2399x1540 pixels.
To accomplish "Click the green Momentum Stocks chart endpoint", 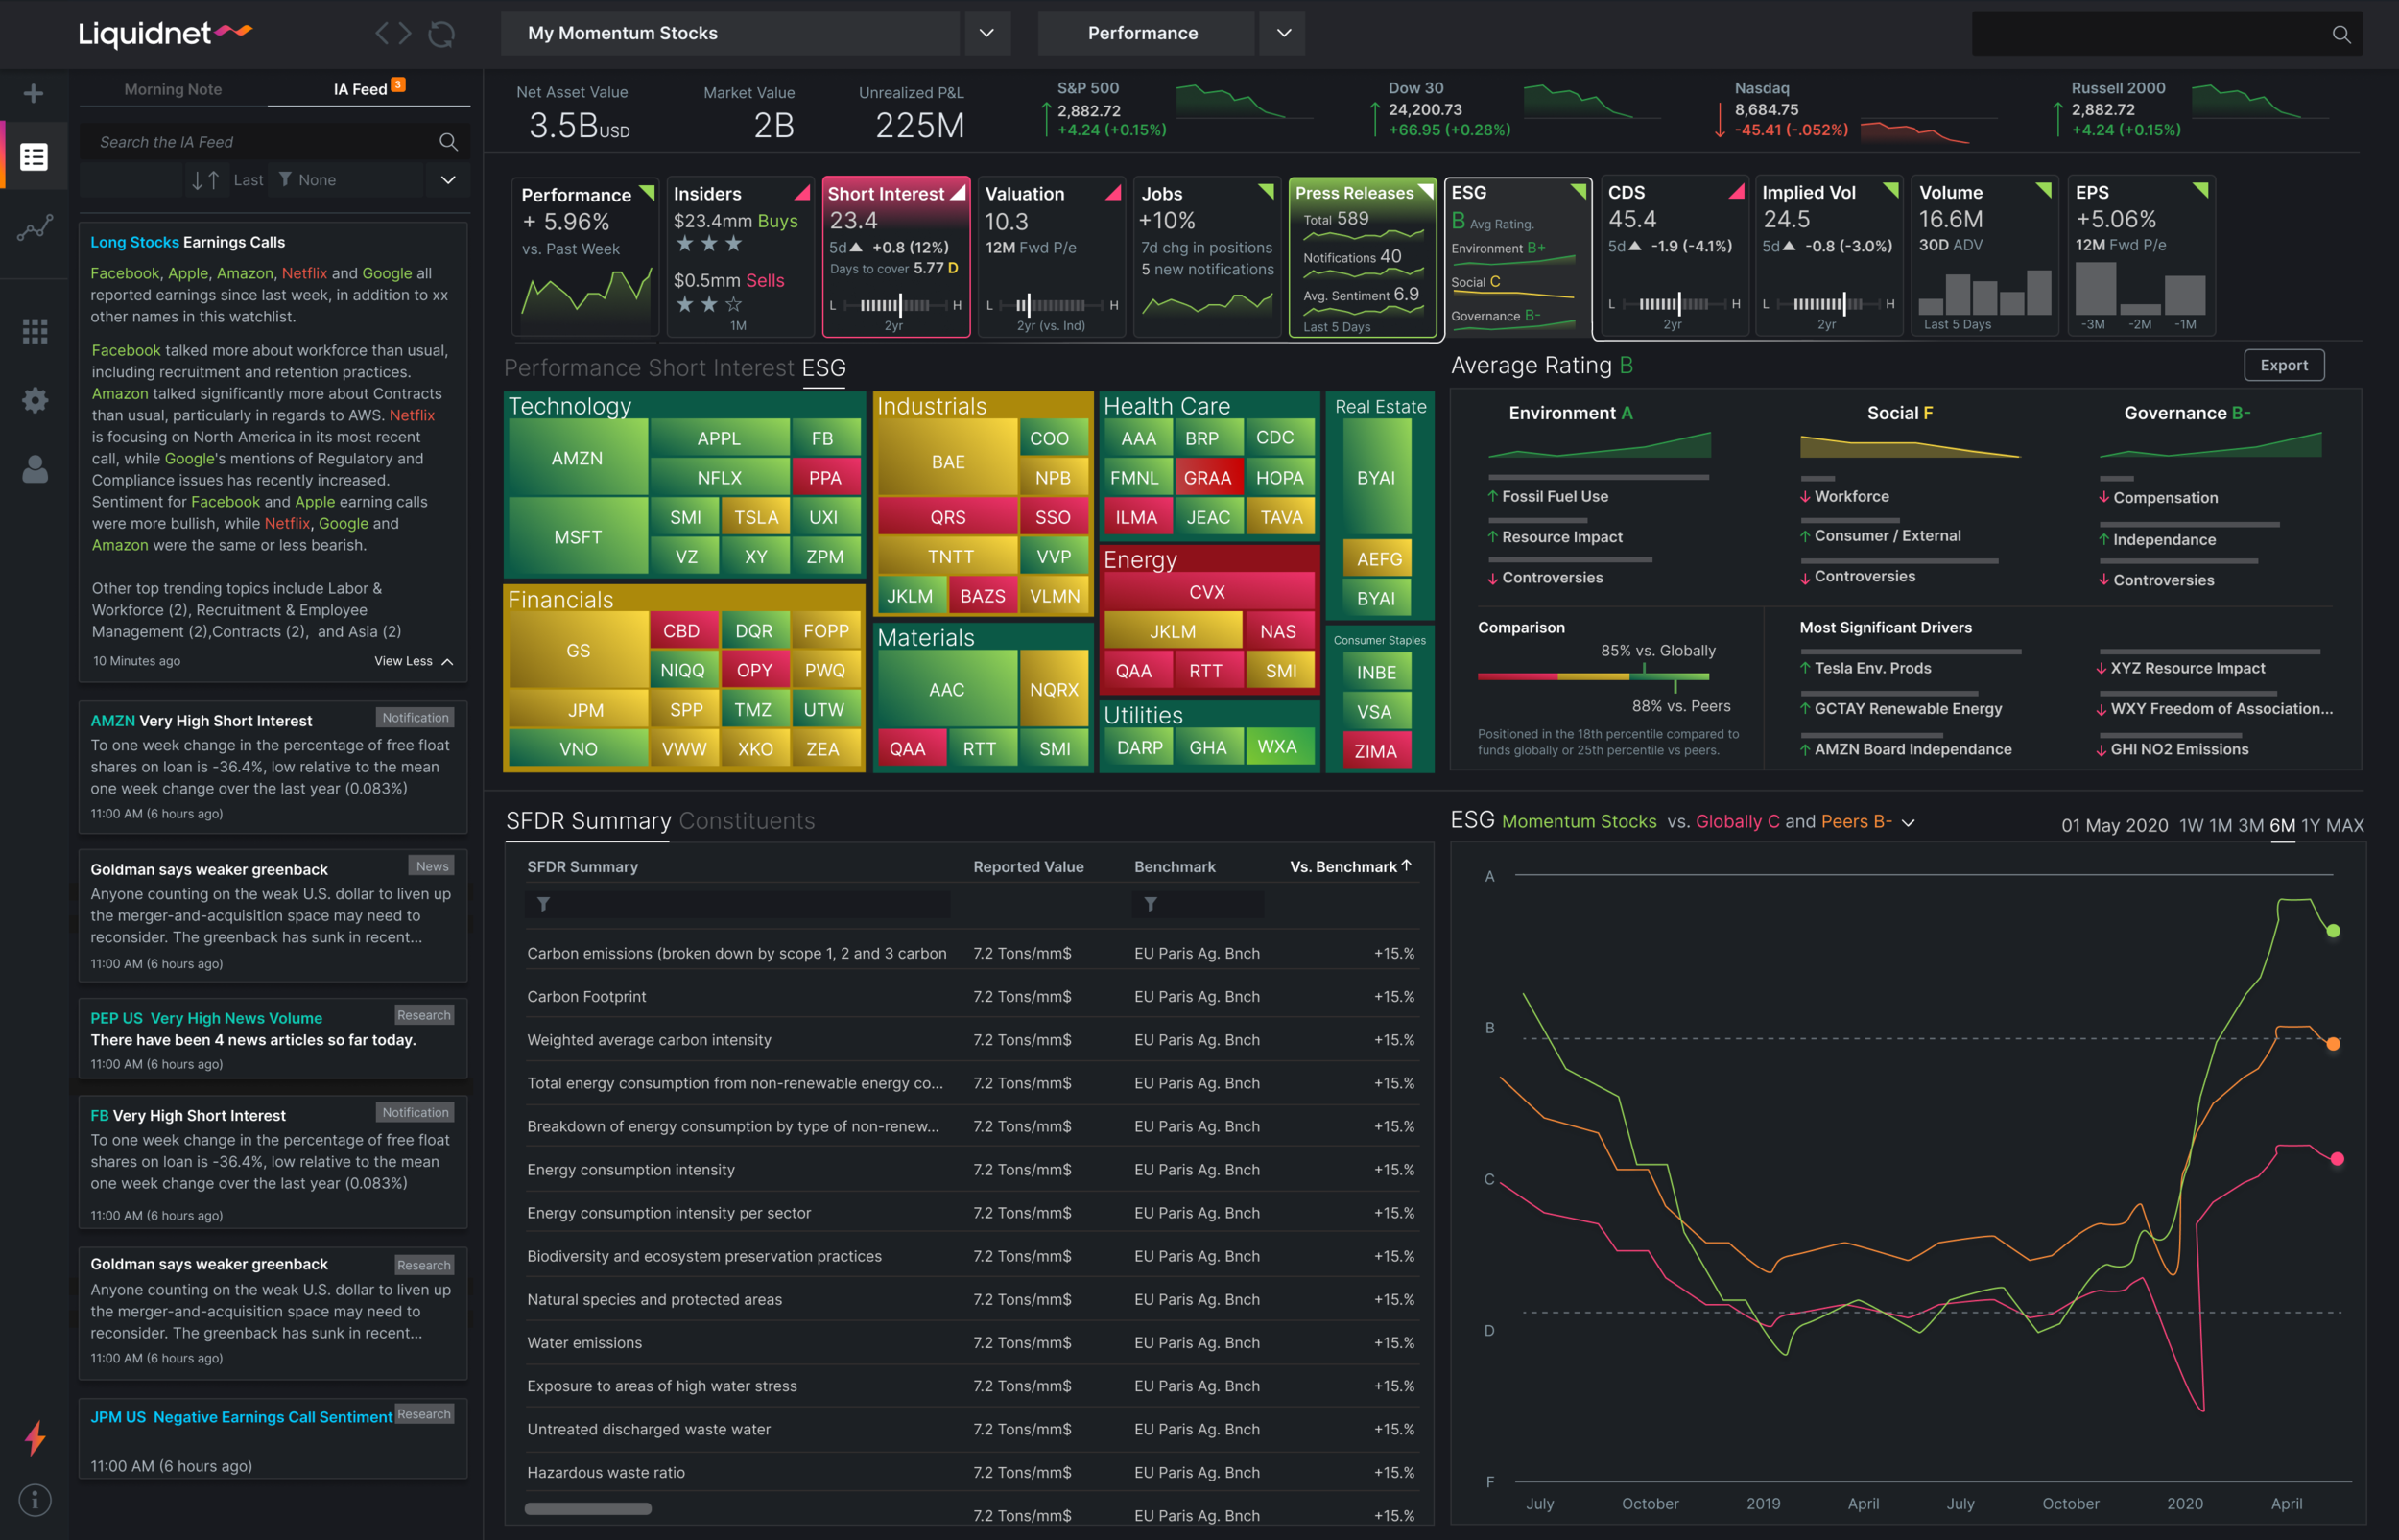I will pyautogui.click(x=2333, y=931).
